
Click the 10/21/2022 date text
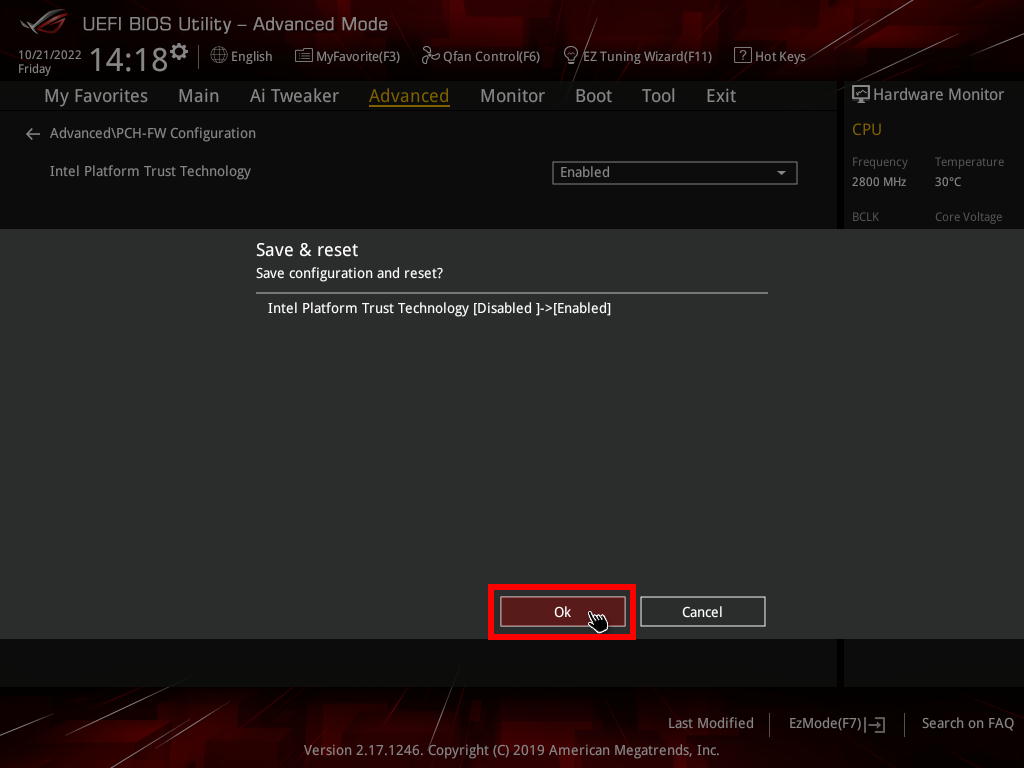[50, 55]
